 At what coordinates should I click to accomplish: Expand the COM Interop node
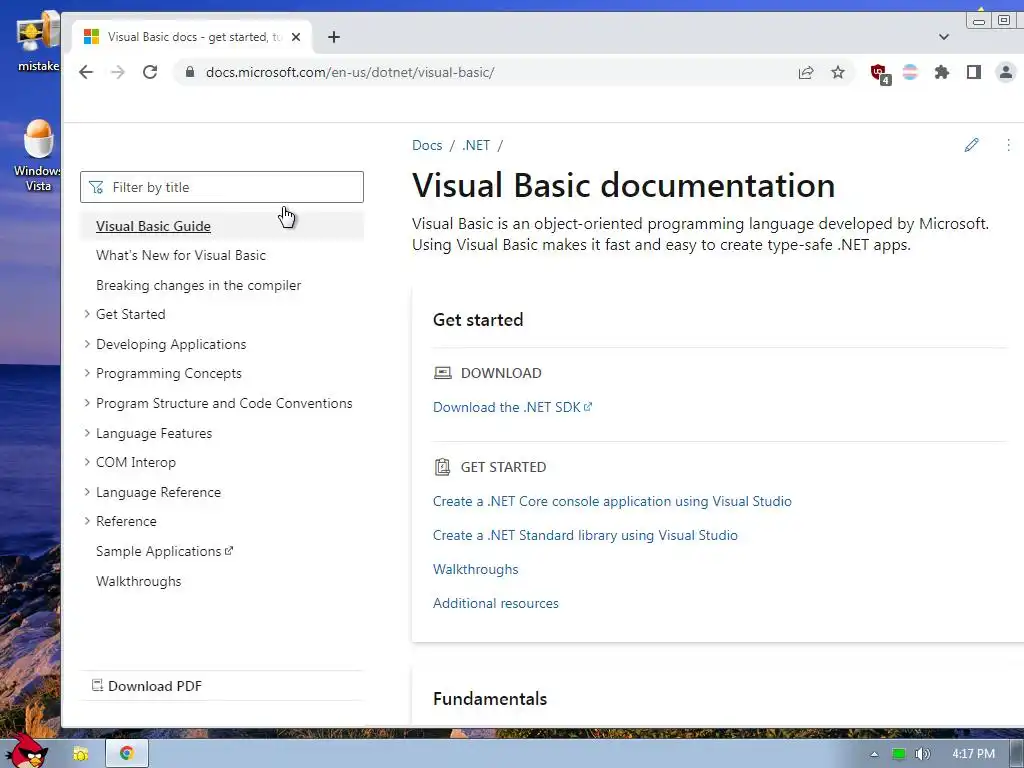(87, 462)
